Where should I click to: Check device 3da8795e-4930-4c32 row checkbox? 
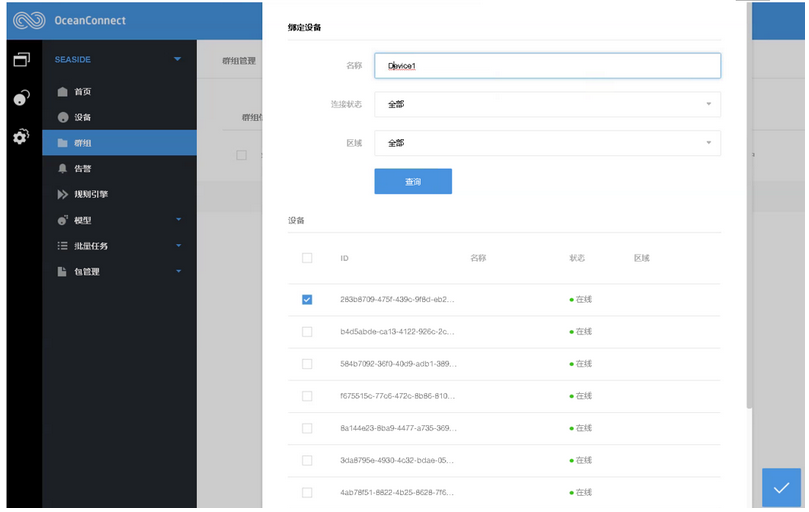307,460
